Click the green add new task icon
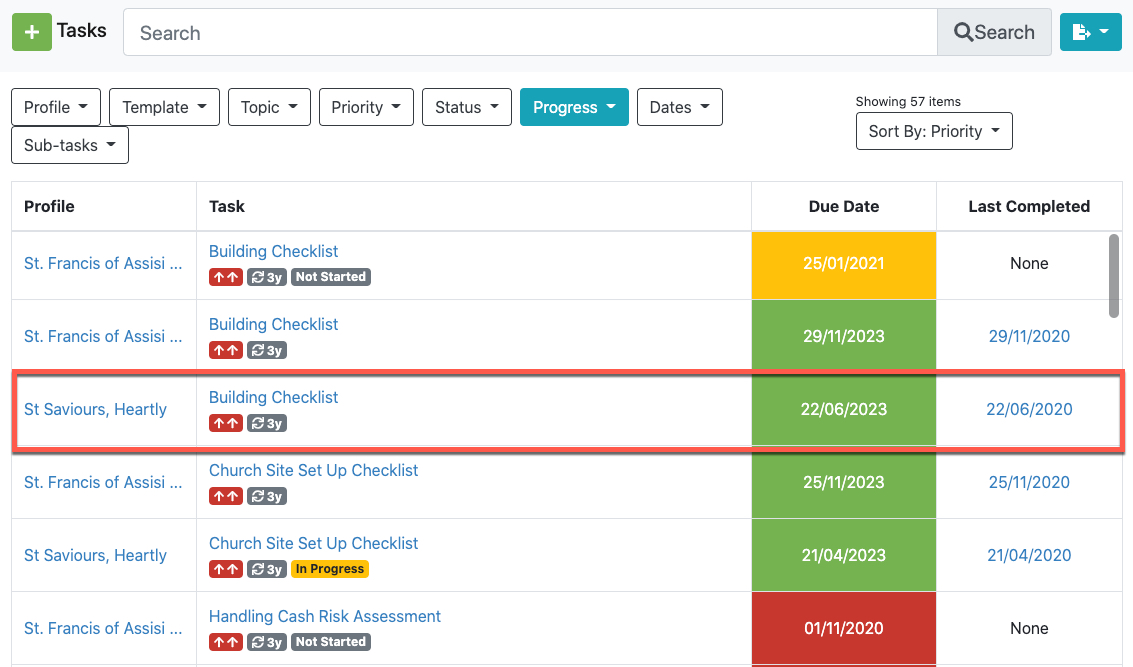The image size is (1133, 667). click(31, 31)
